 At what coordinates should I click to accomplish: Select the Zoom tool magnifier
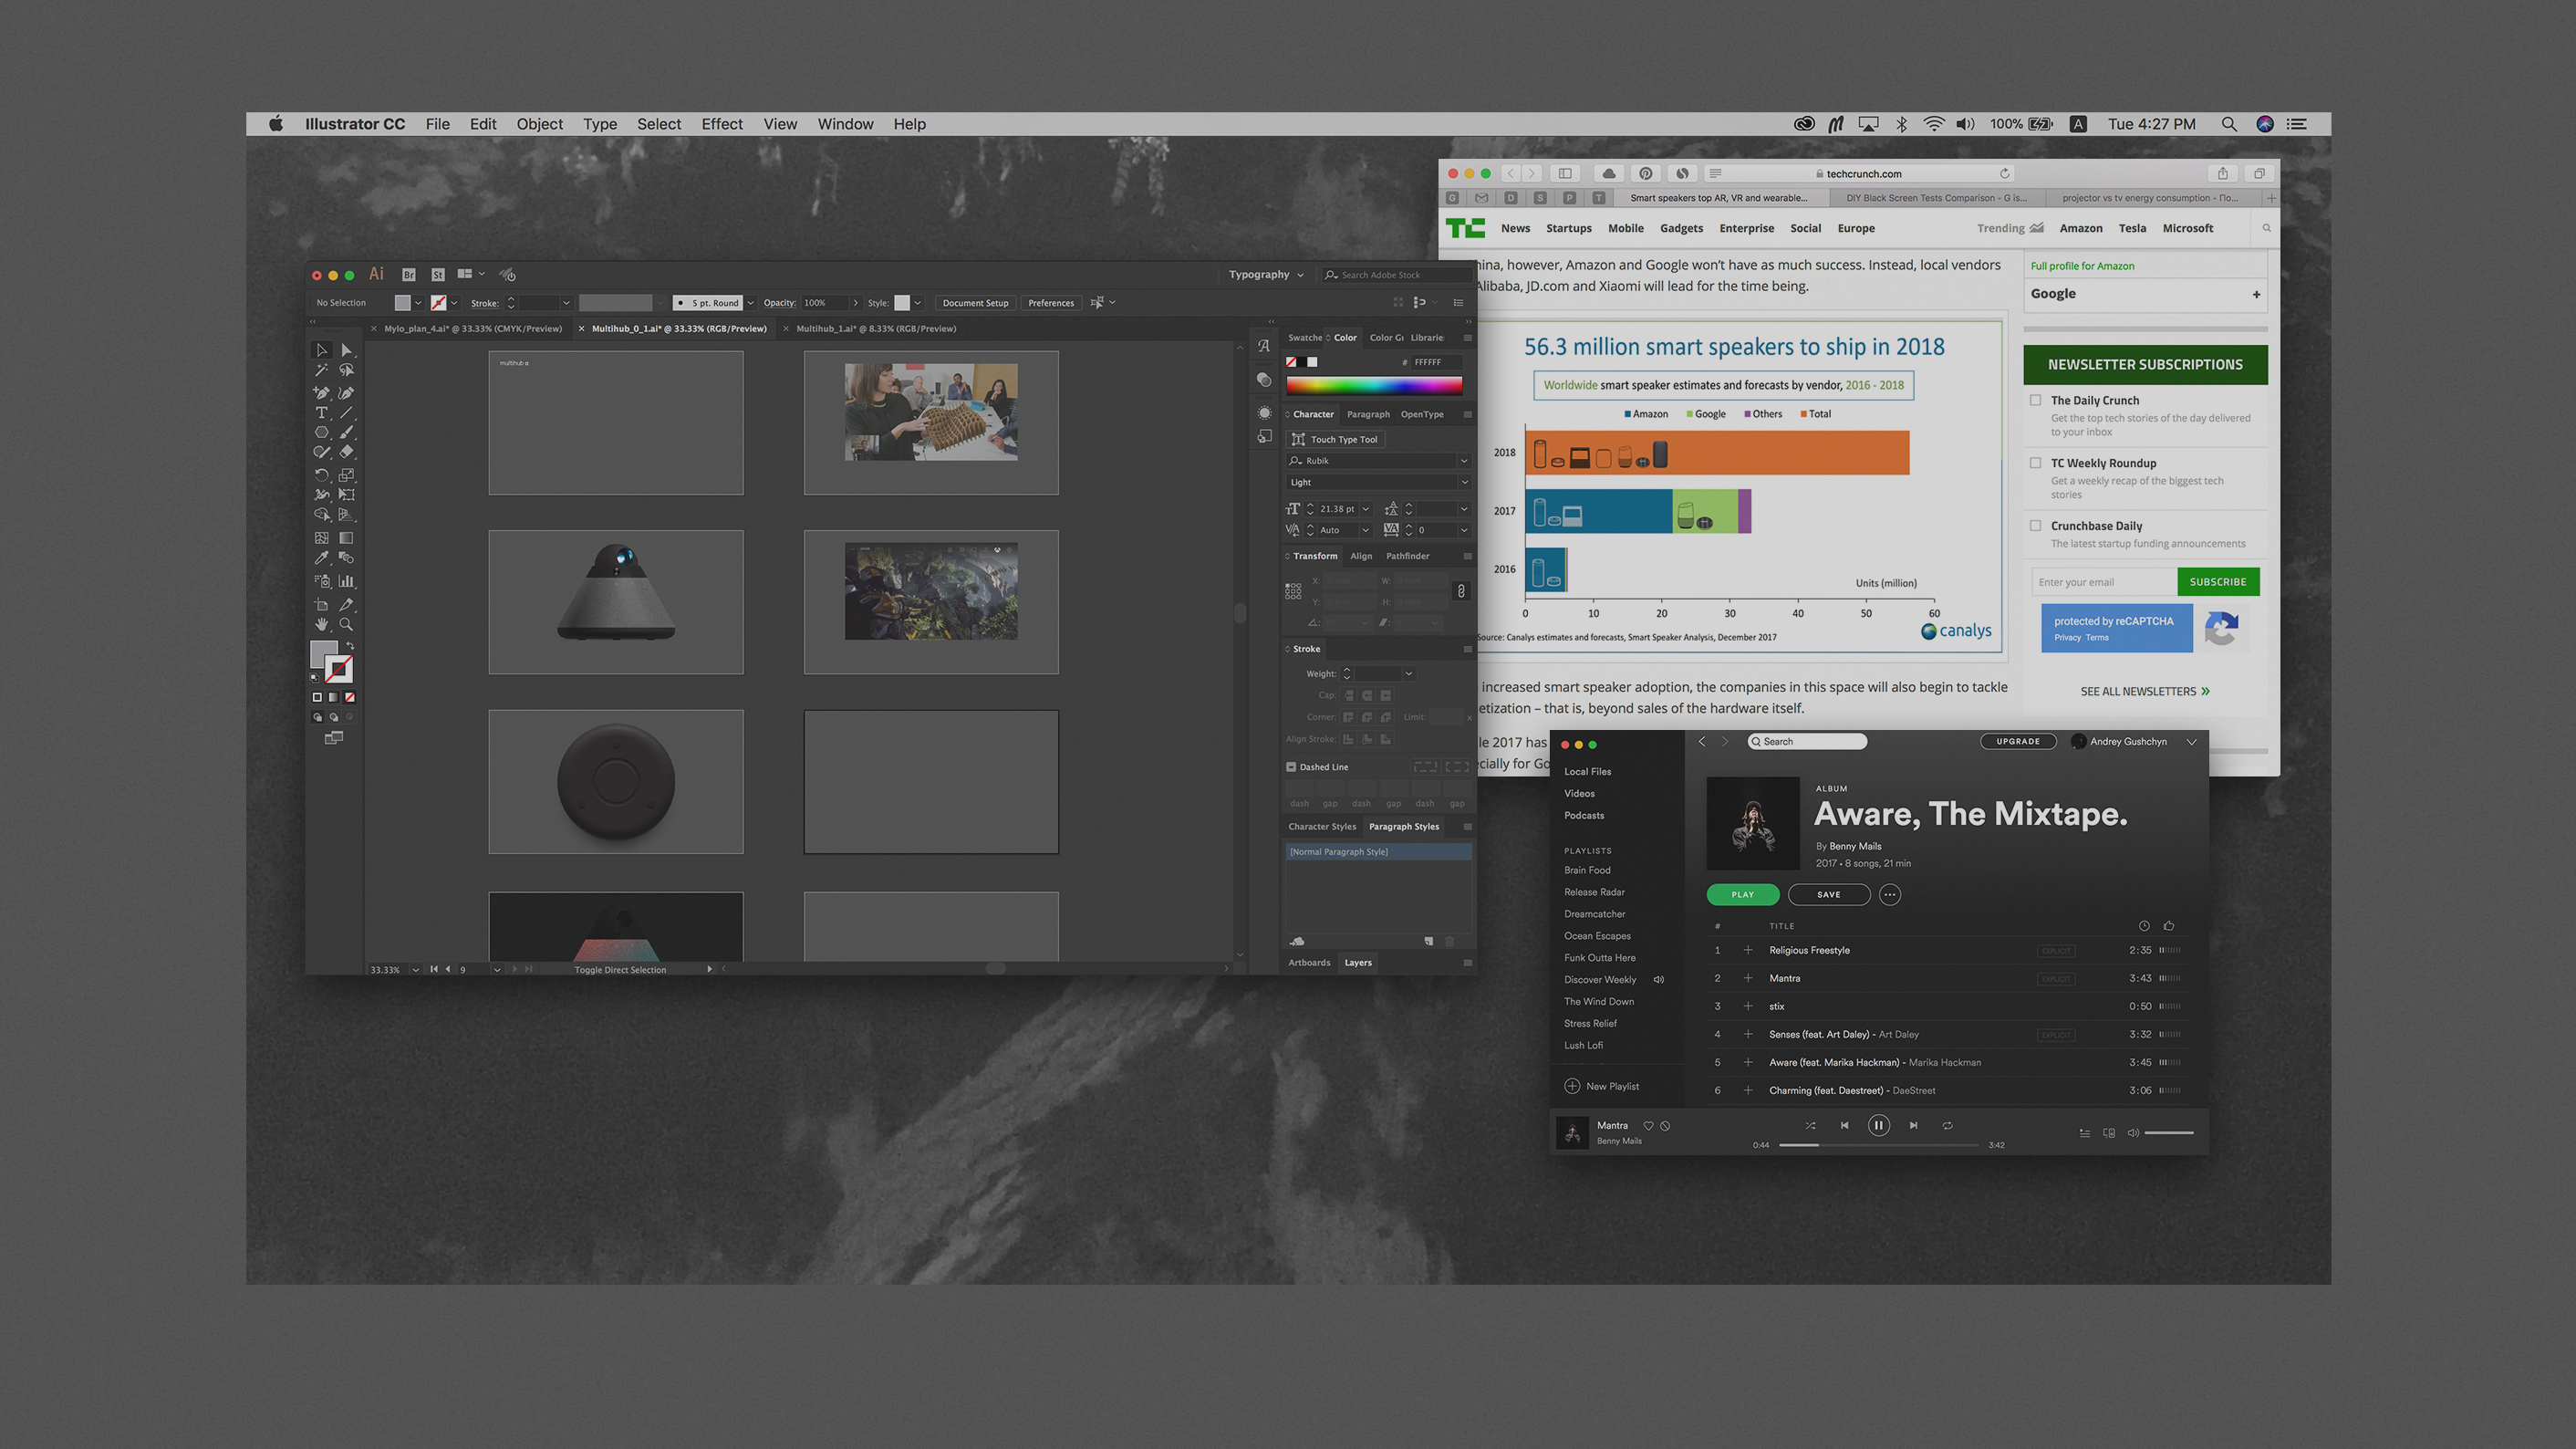click(x=346, y=624)
